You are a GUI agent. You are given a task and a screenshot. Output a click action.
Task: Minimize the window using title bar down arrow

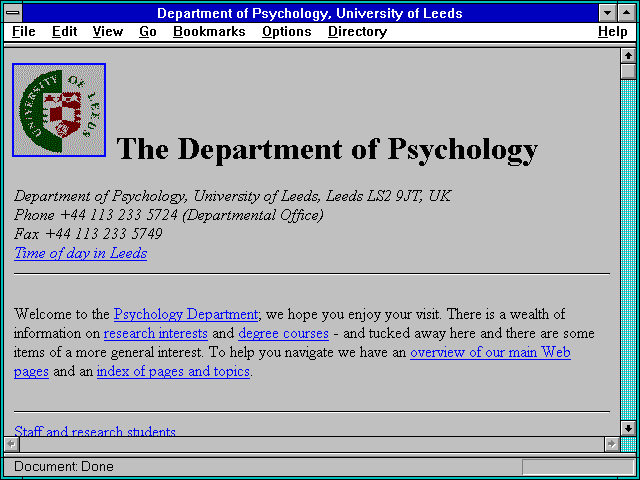[x=607, y=13]
